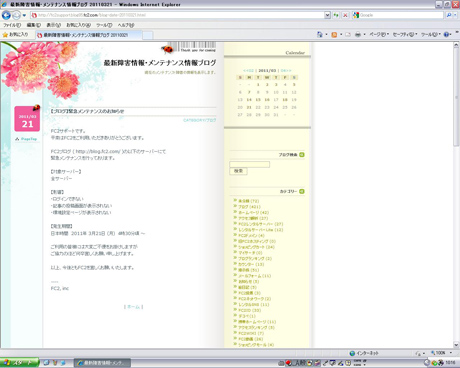Open the お気に入り (Favorites) menu in the menu bar
Viewport: 460px width, 368px height.
coord(78,25)
